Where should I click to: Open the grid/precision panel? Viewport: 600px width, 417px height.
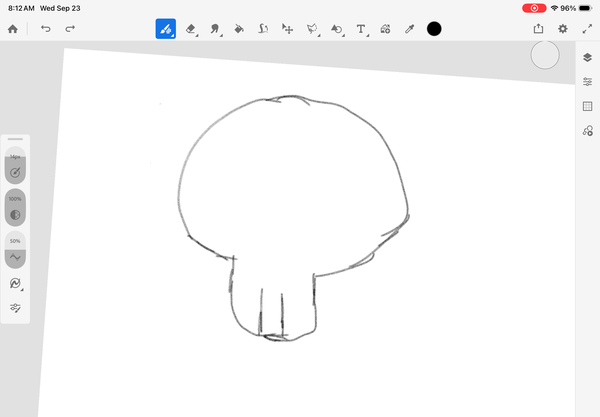click(x=587, y=106)
